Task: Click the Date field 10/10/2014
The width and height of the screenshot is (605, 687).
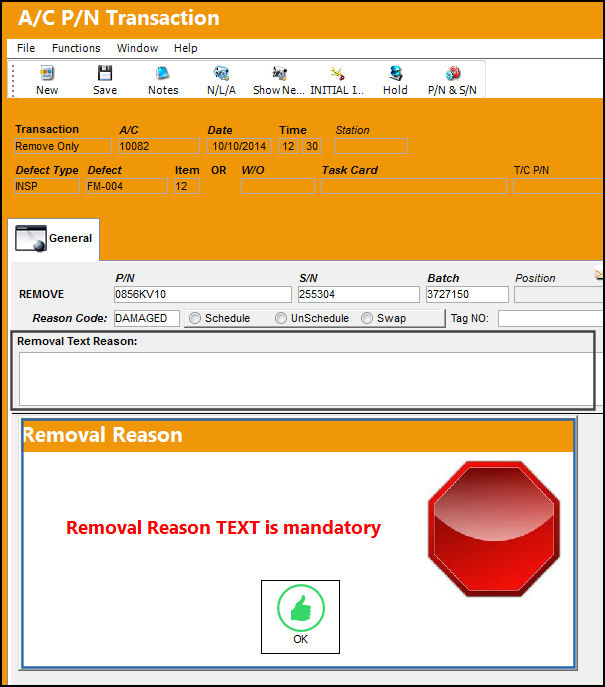Action: [239, 146]
